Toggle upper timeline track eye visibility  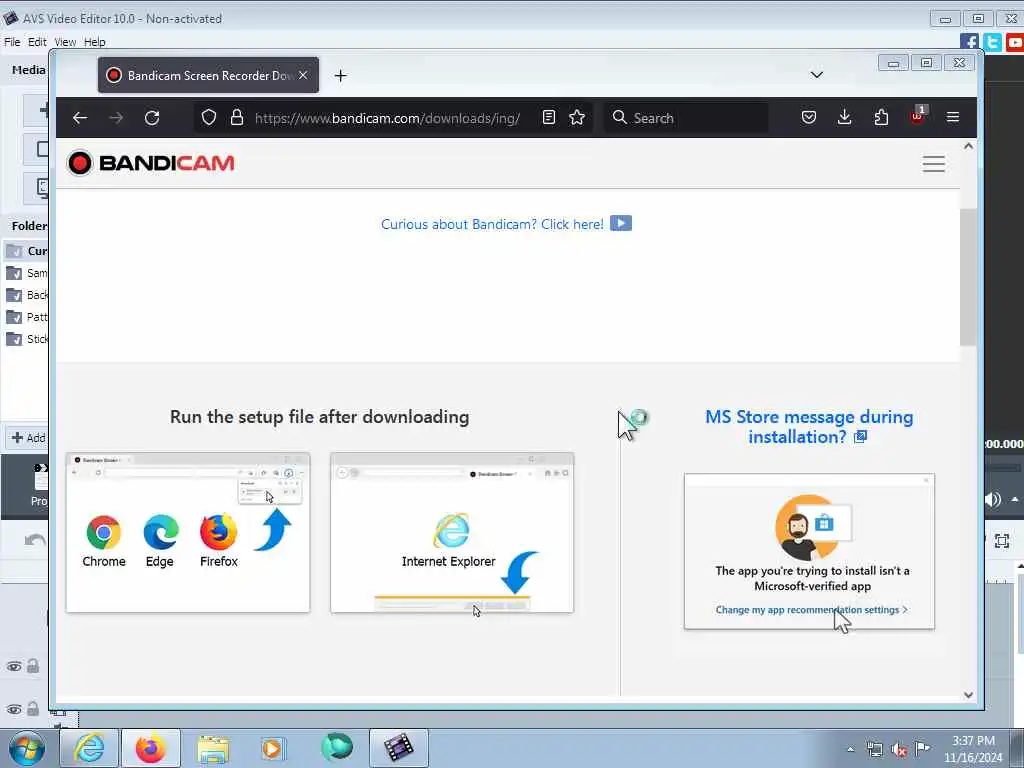[14, 667]
